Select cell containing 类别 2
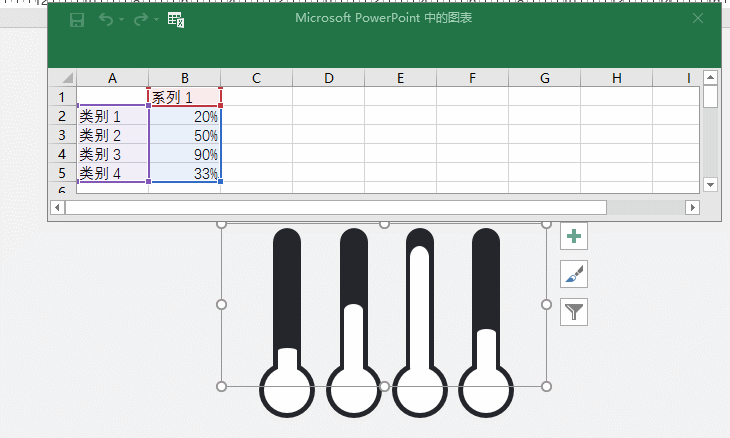 (x=112, y=135)
